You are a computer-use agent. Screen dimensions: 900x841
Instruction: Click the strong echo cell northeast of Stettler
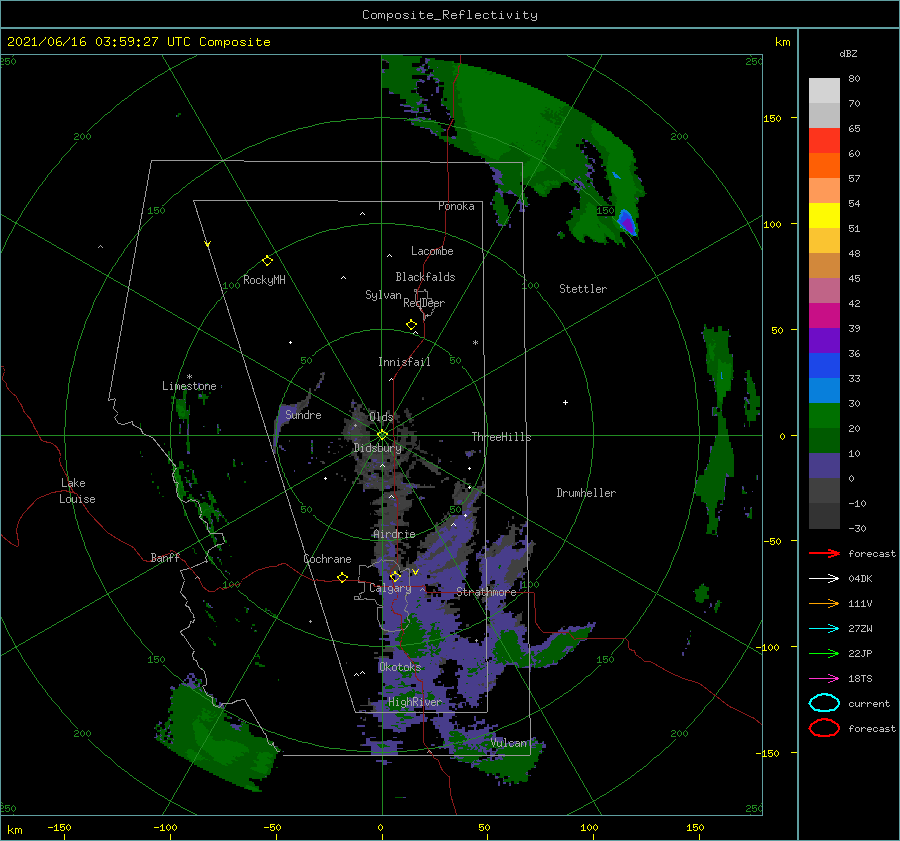627,222
